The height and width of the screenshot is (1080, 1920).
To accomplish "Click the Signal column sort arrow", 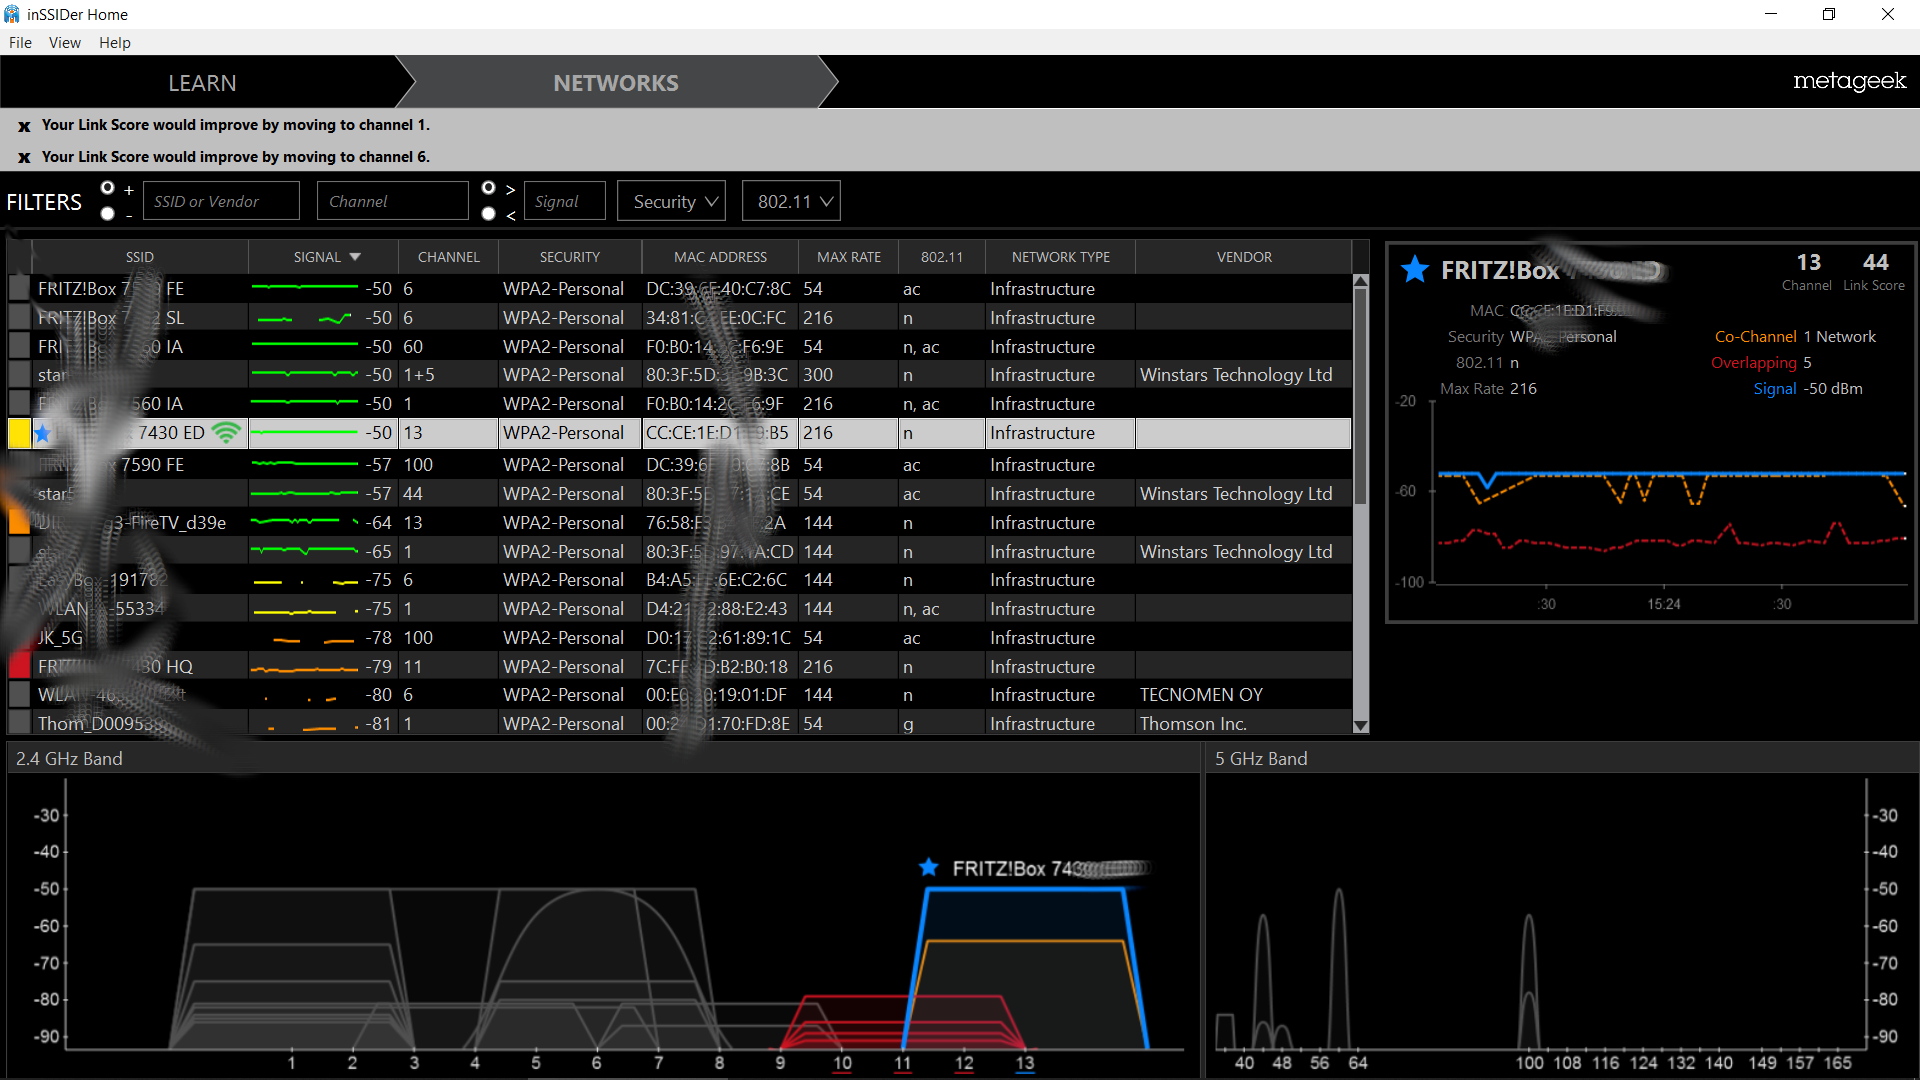I will pyautogui.click(x=355, y=257).
